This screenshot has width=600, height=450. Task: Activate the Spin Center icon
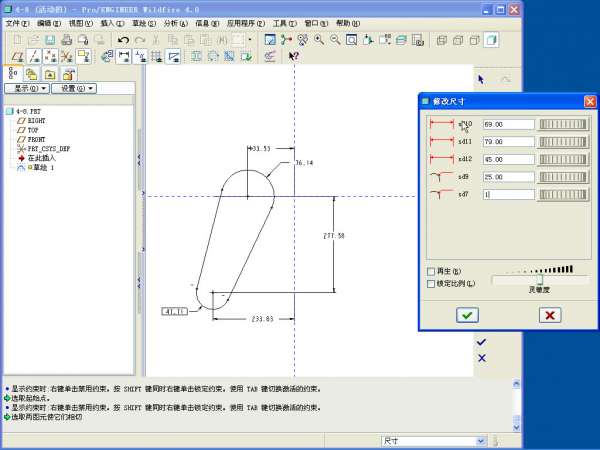tap(286, 40)
